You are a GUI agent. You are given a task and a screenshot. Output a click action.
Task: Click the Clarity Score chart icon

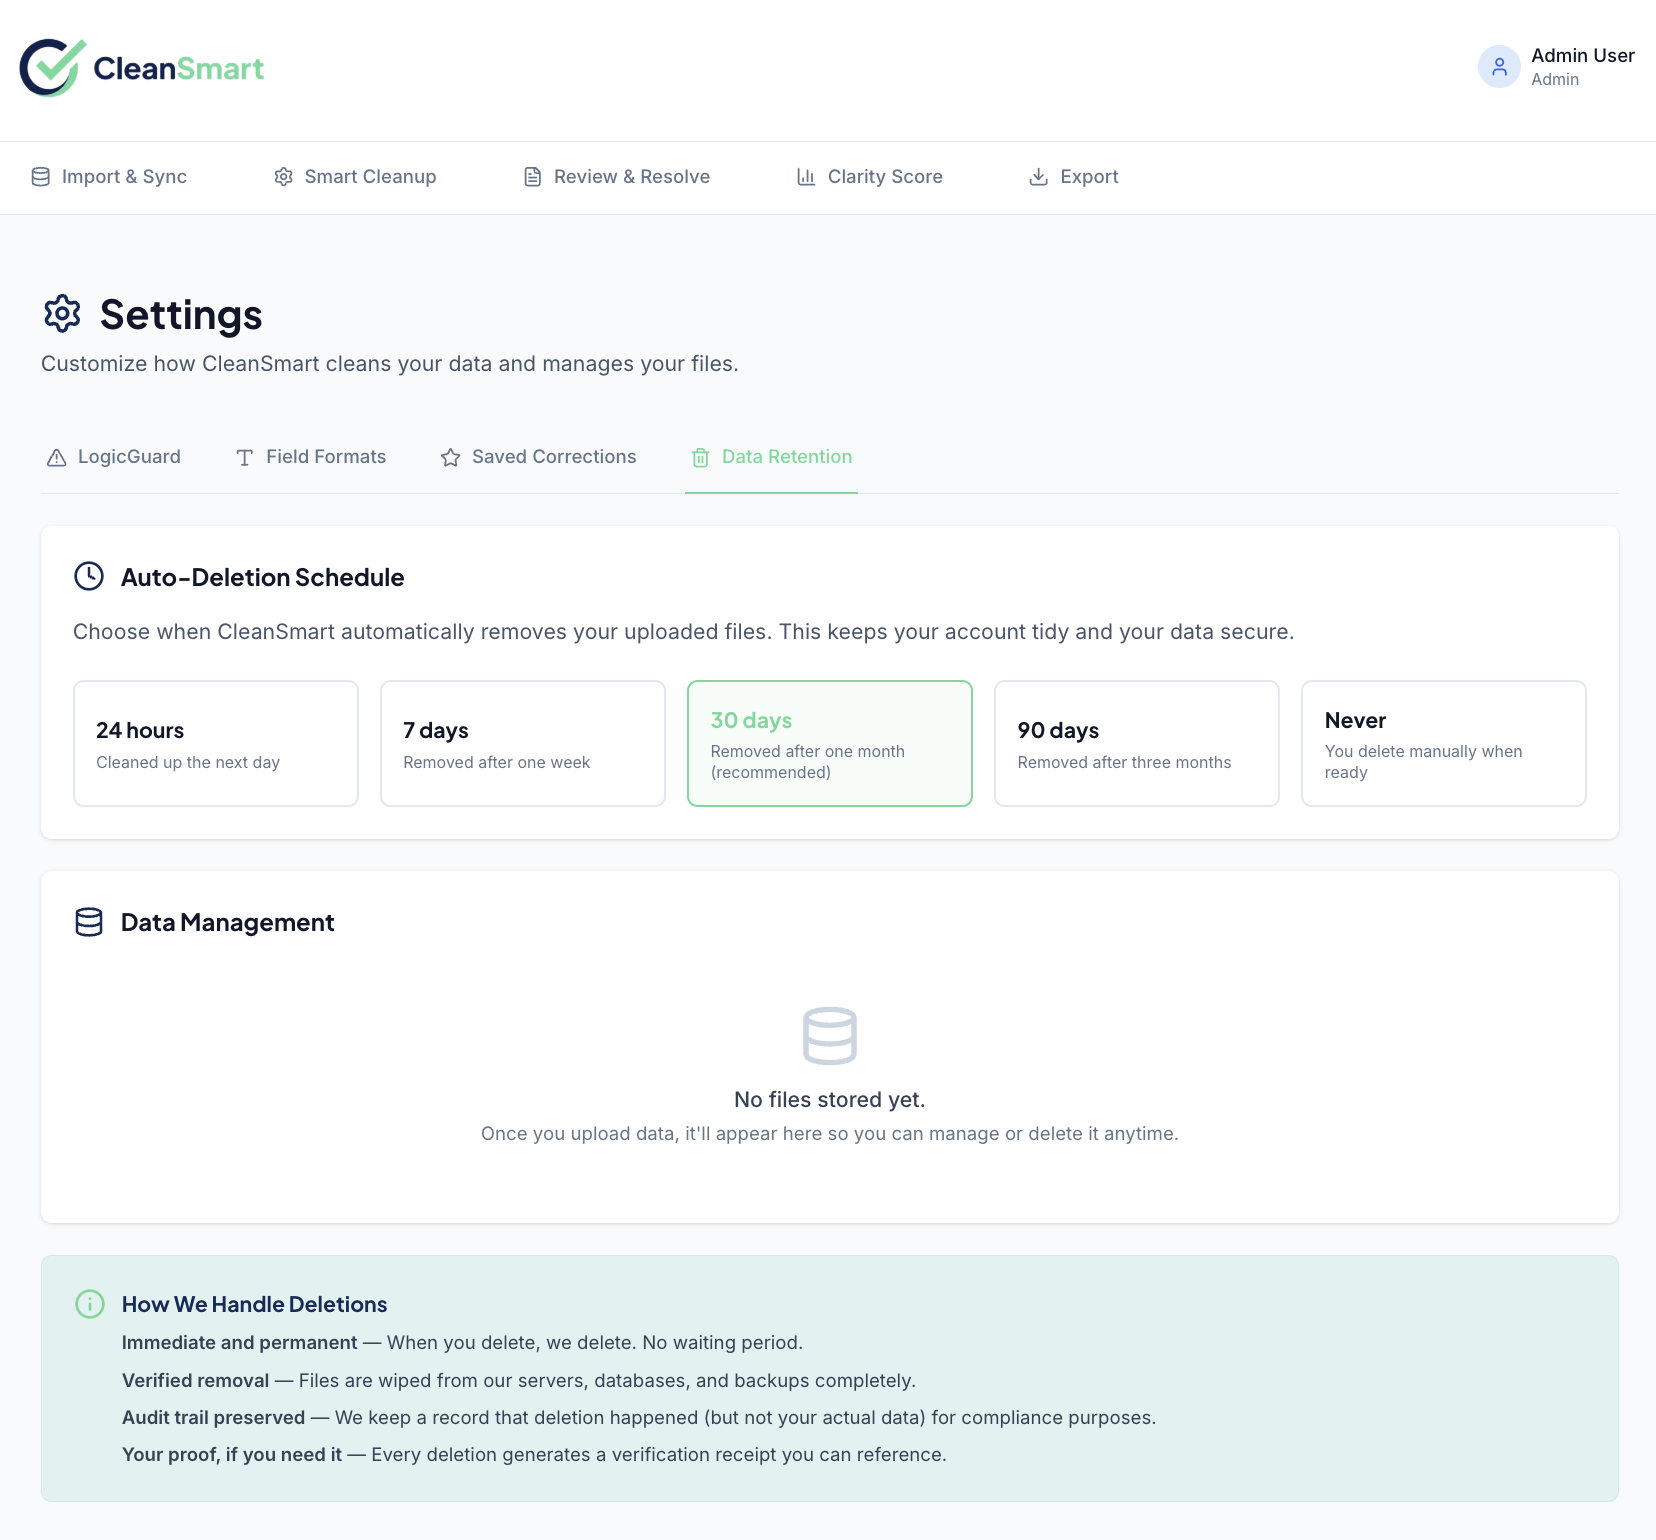tap(806, 177)
